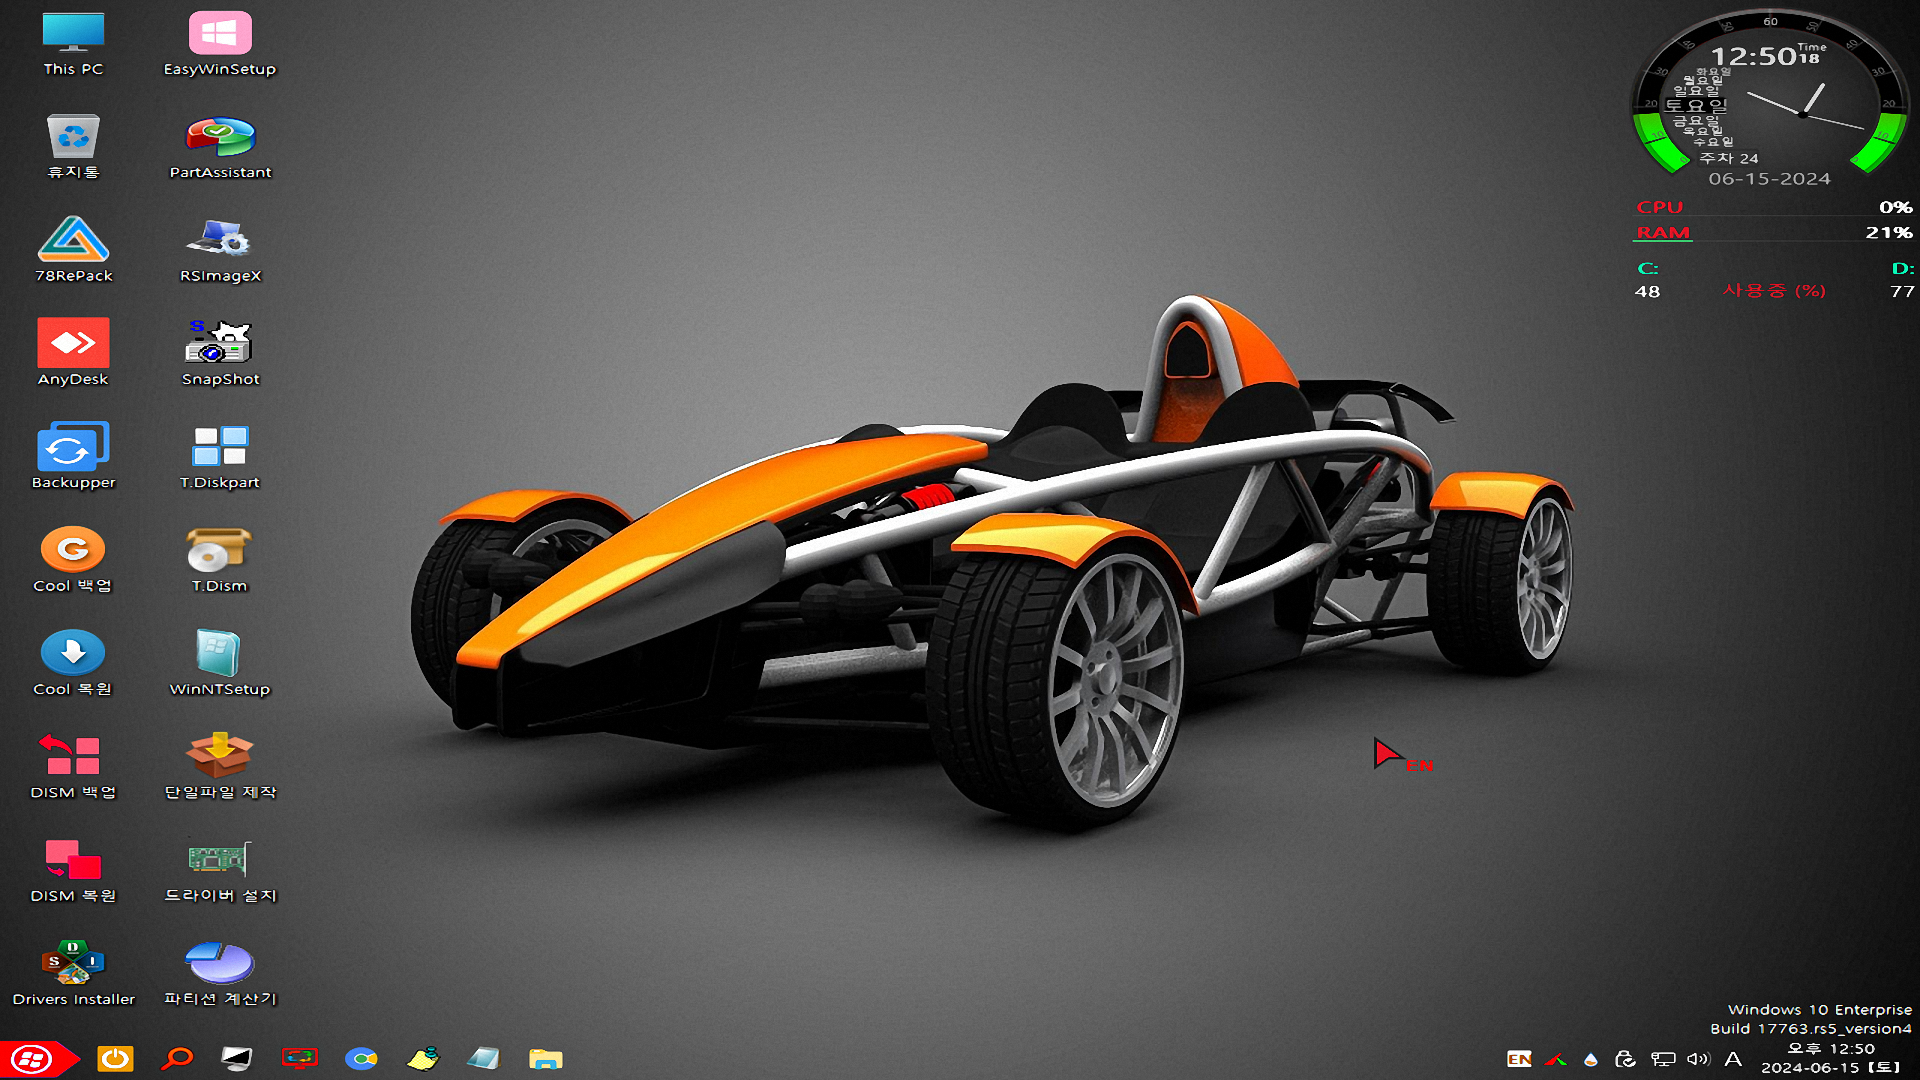Click the safely remove hardware tray icon
Image resolution: width=1920 pixels, height=1080 pixels.
point(1626,1059)
